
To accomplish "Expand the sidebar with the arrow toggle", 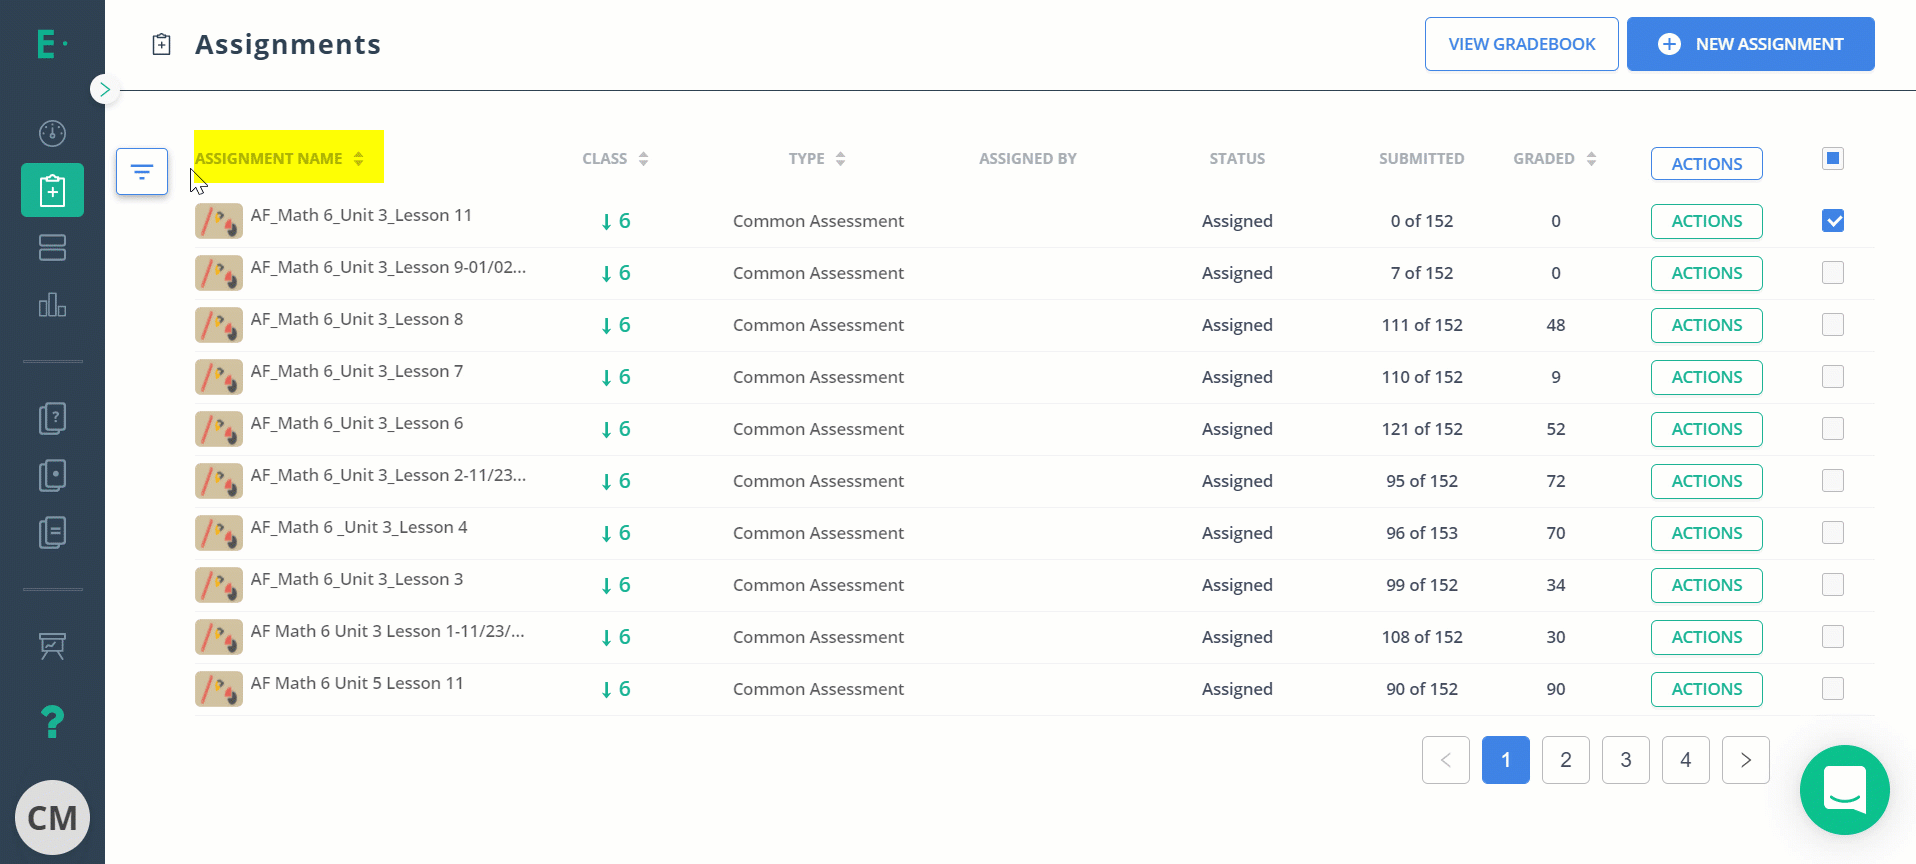I will pyautogui.click(x=104, y=89).
